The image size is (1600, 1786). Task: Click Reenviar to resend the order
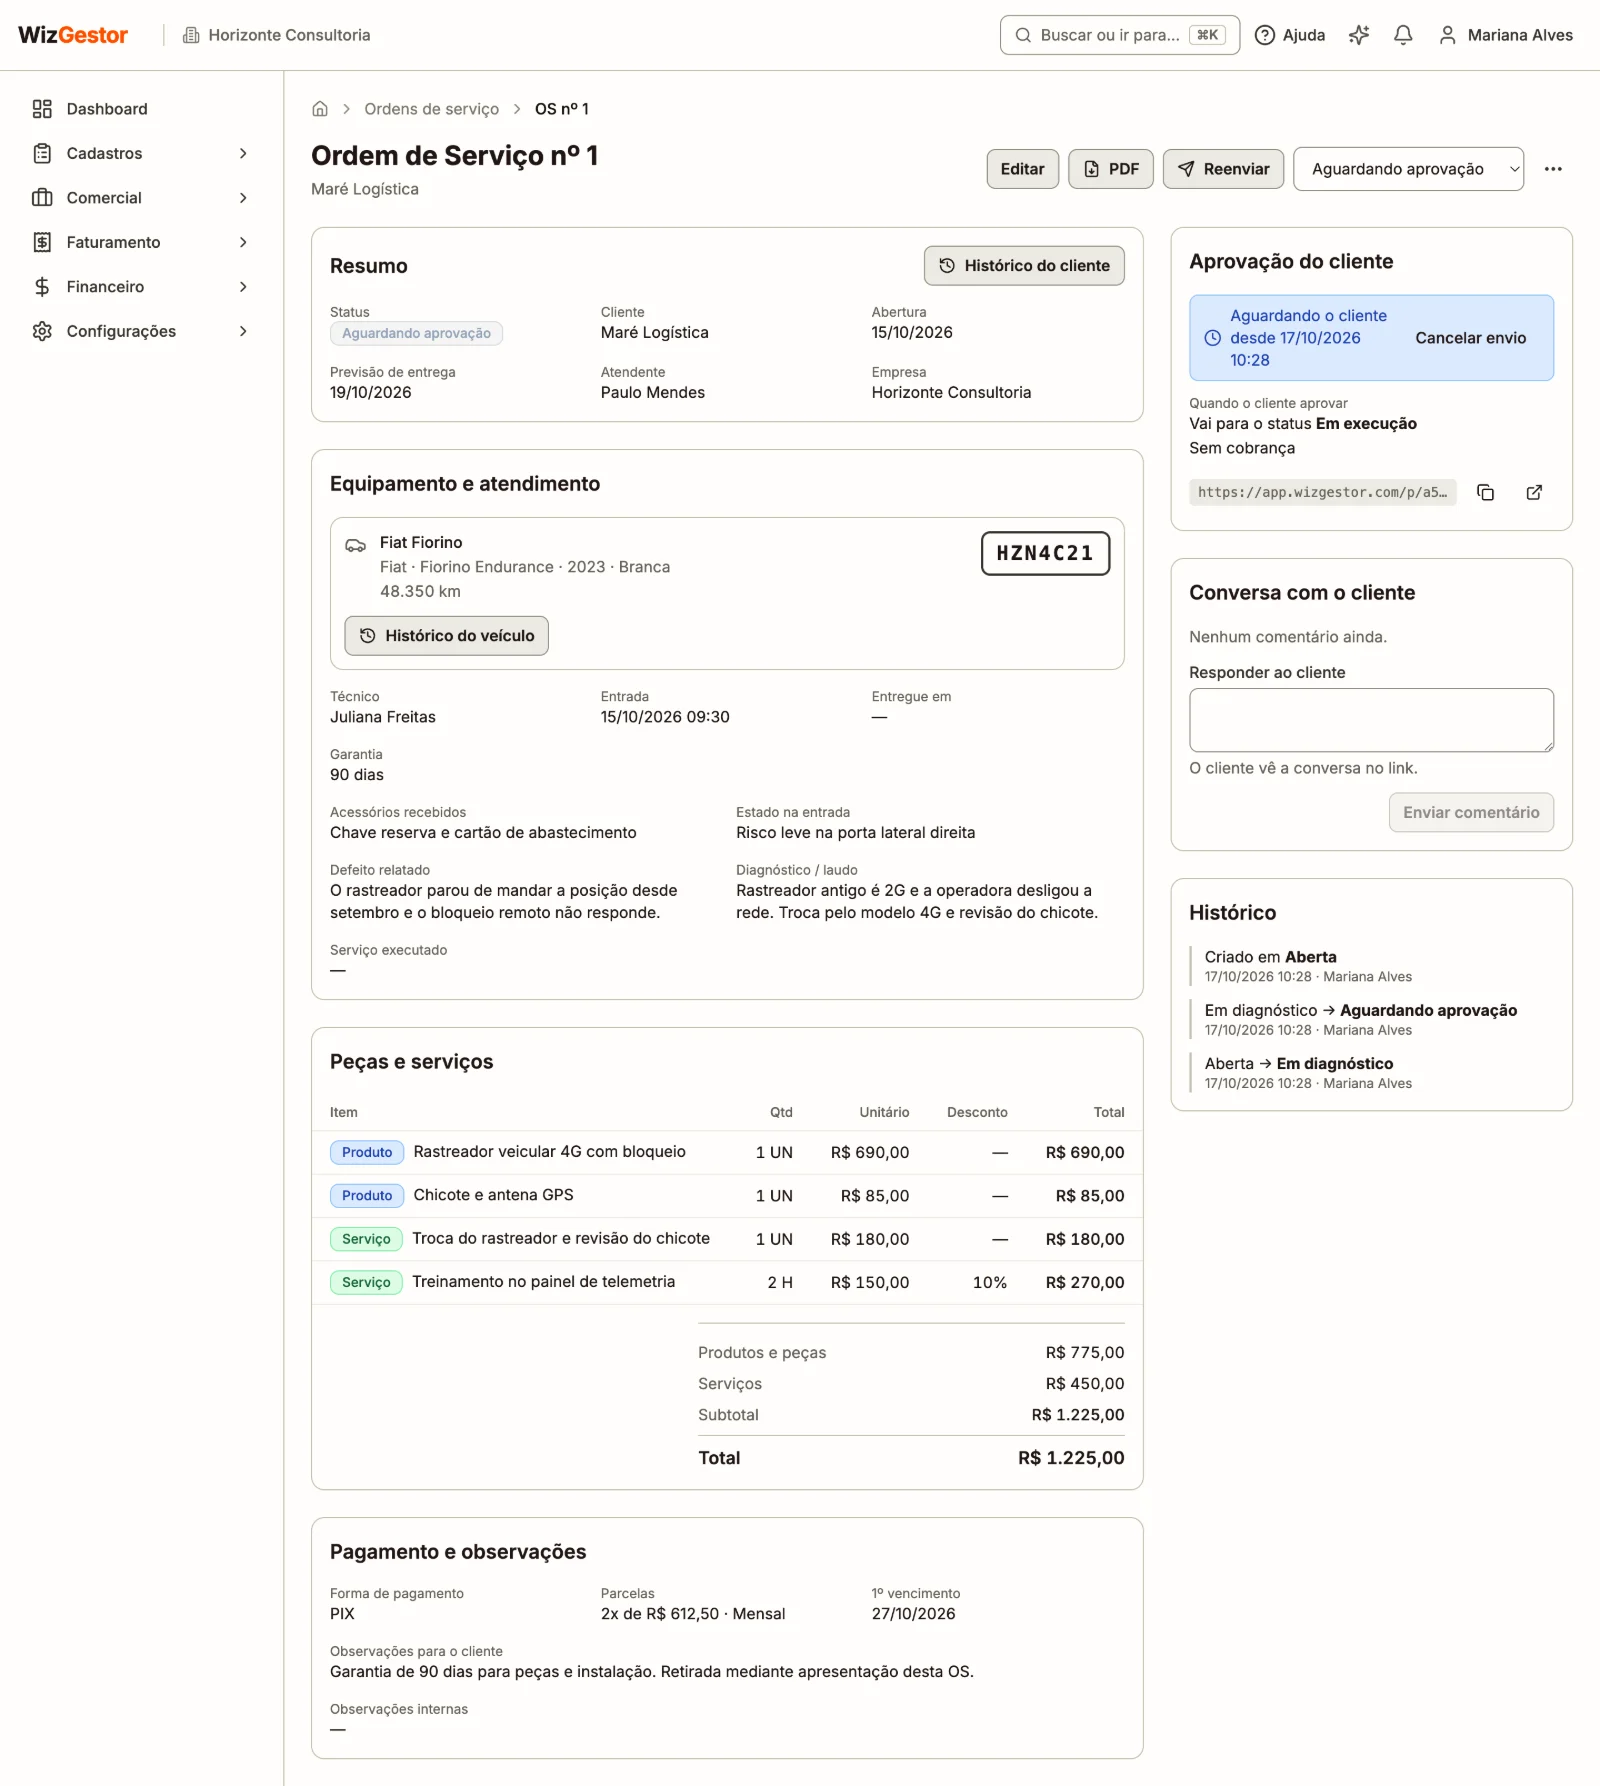pyautogui.click(x=1223, y=169)
